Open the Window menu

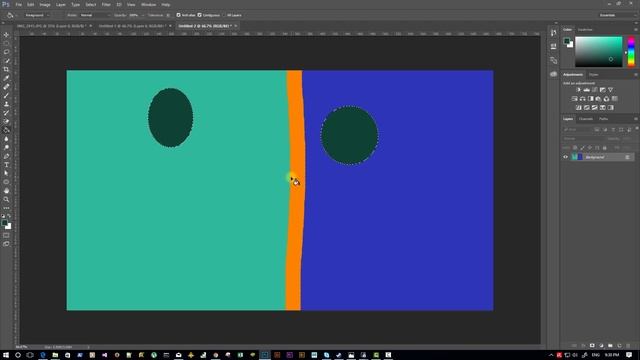click(148, 4)
